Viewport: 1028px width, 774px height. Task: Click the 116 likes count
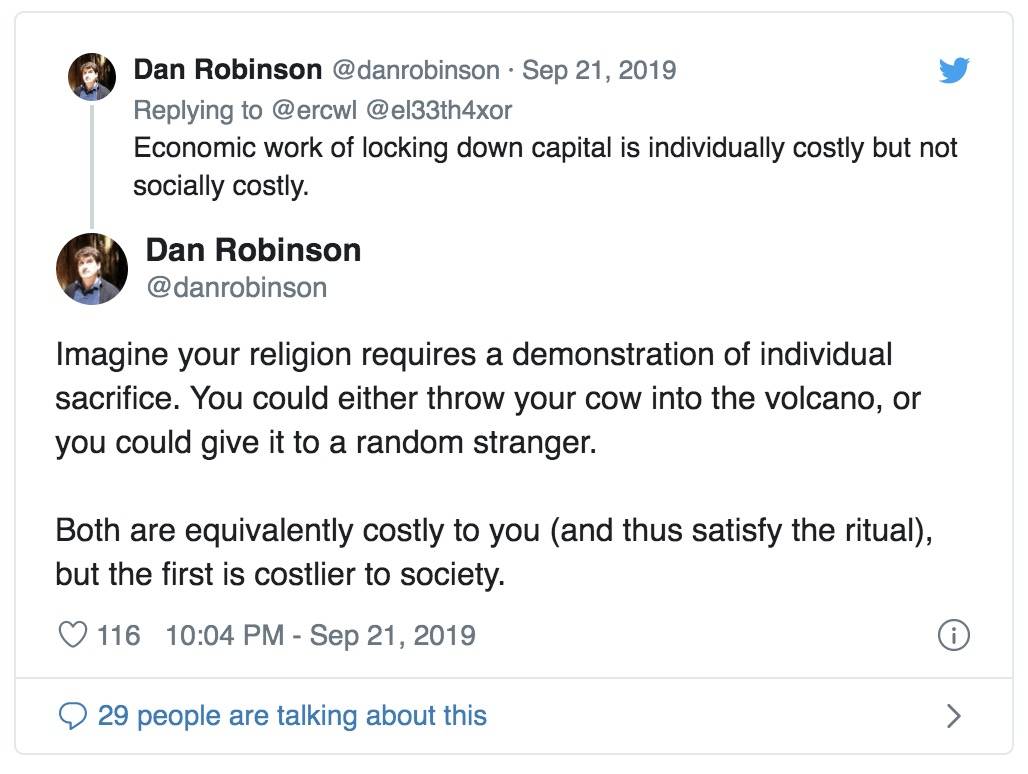click(119, 635)
